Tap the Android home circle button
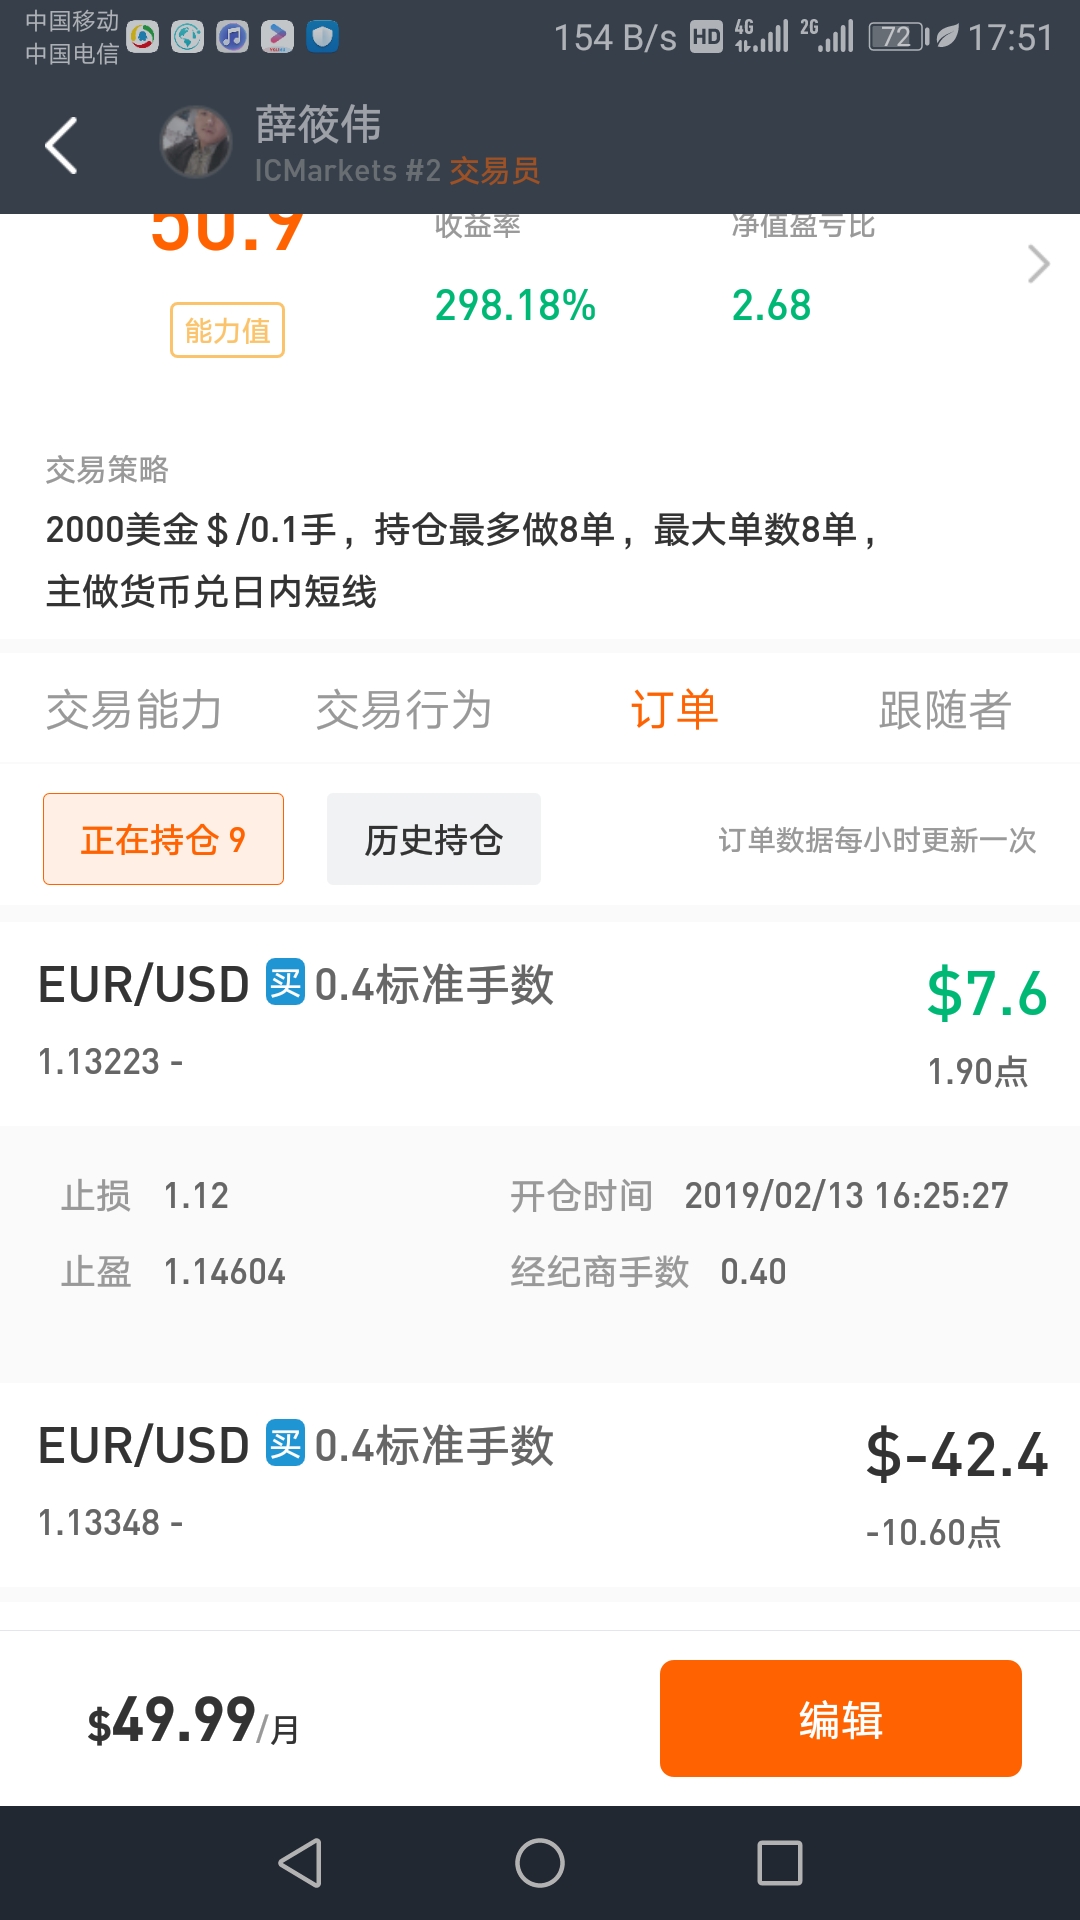This screenshot has width=1080, height=1920. 540,1863
